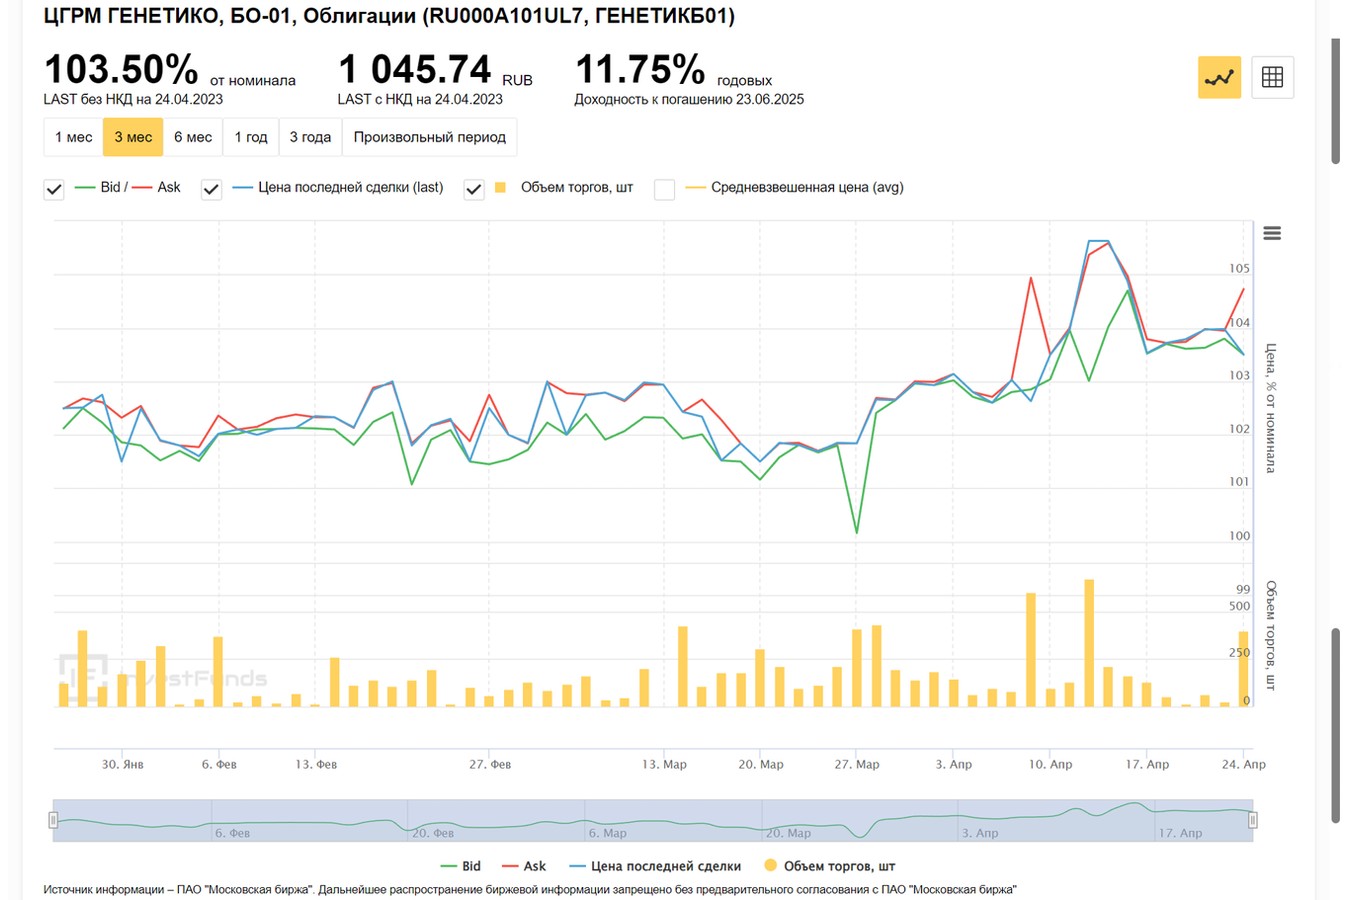The width and height of the screenshot is (1350, 900).
Task: Click the Источник информации disclaimer text
Action: 530,889
